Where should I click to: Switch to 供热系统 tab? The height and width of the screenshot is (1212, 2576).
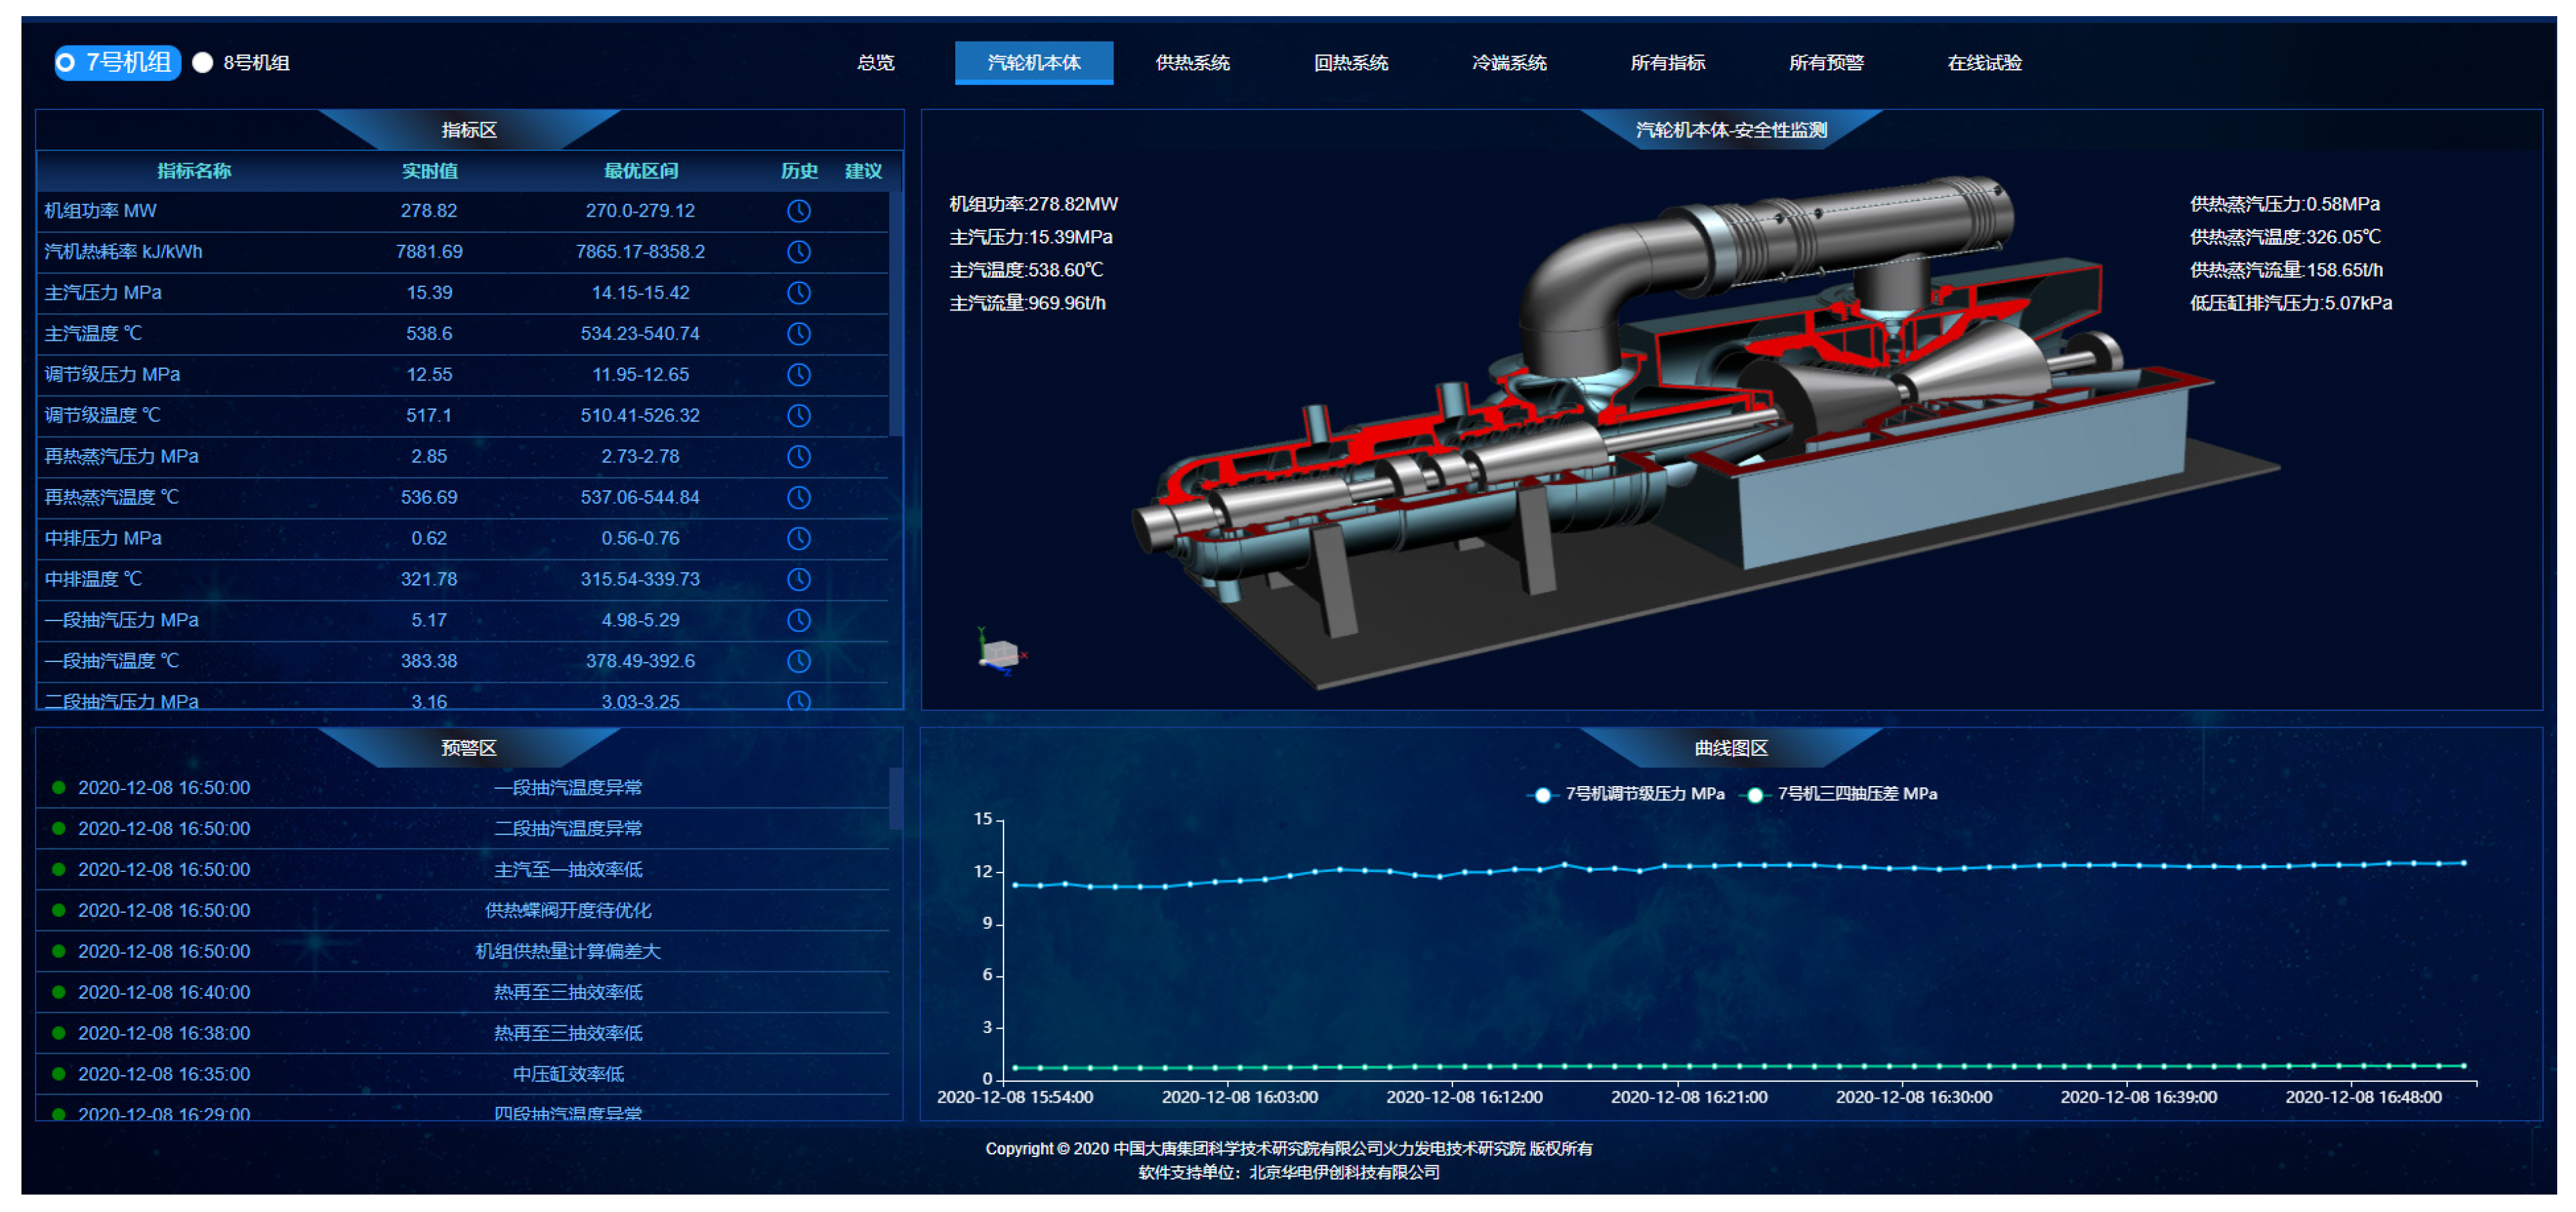(1192, 63)
